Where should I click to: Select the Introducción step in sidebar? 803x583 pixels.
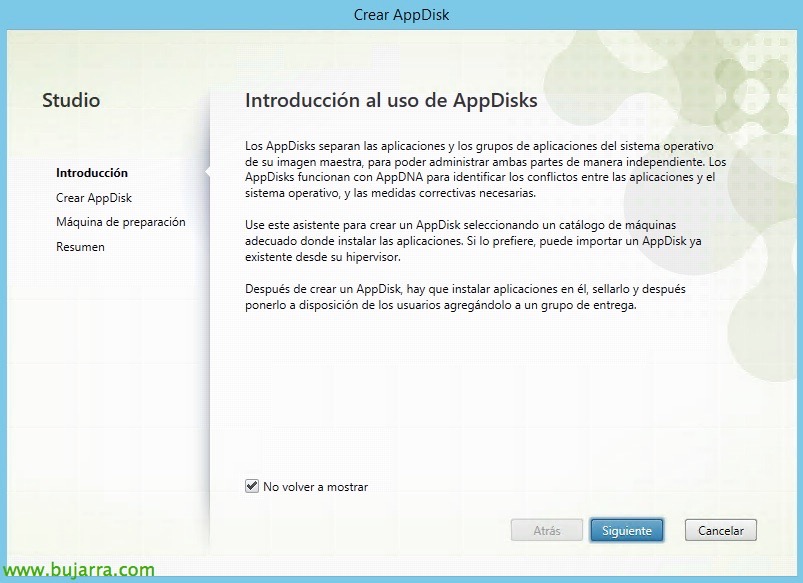coord(92,173)
